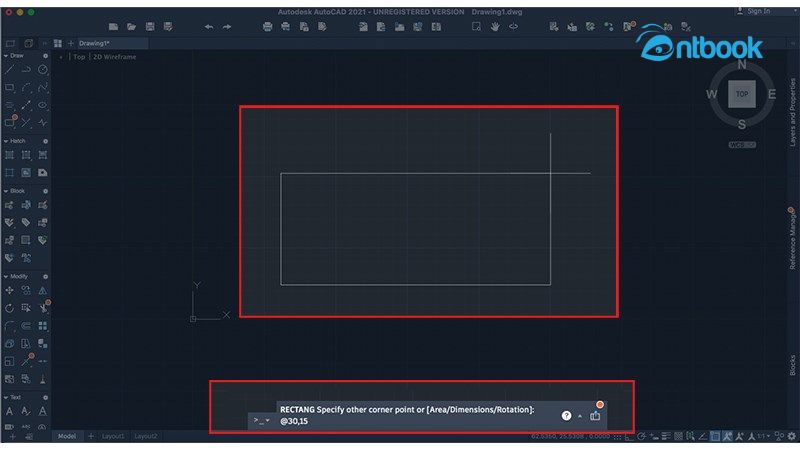
Task: Collapse the Text panel
Action: point(6,397)
